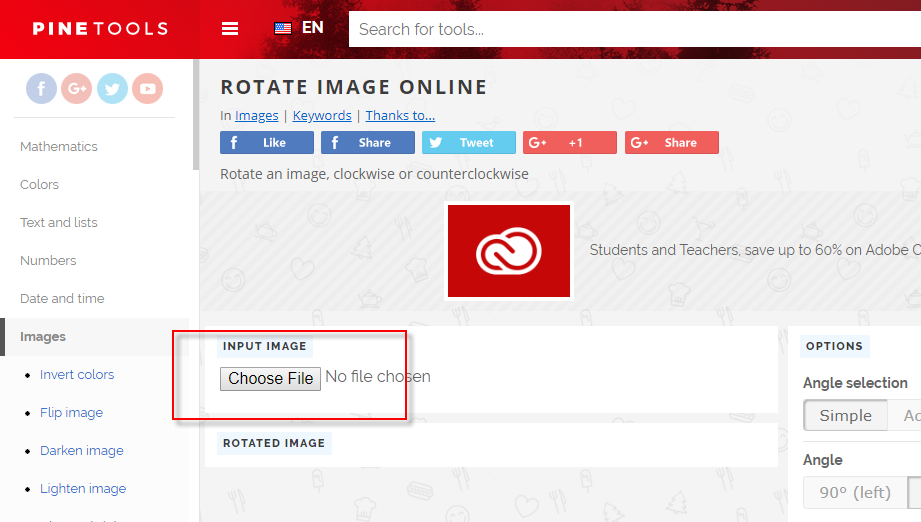This screenshot has height=522, width=921.
Task: Click the Google Plus Share button
Action: (x=671, y=143)
